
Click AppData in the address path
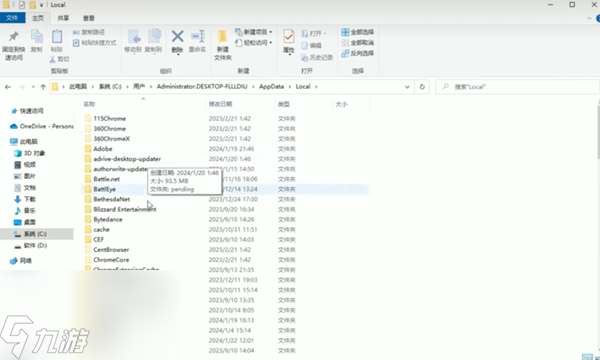pos(271,86)
